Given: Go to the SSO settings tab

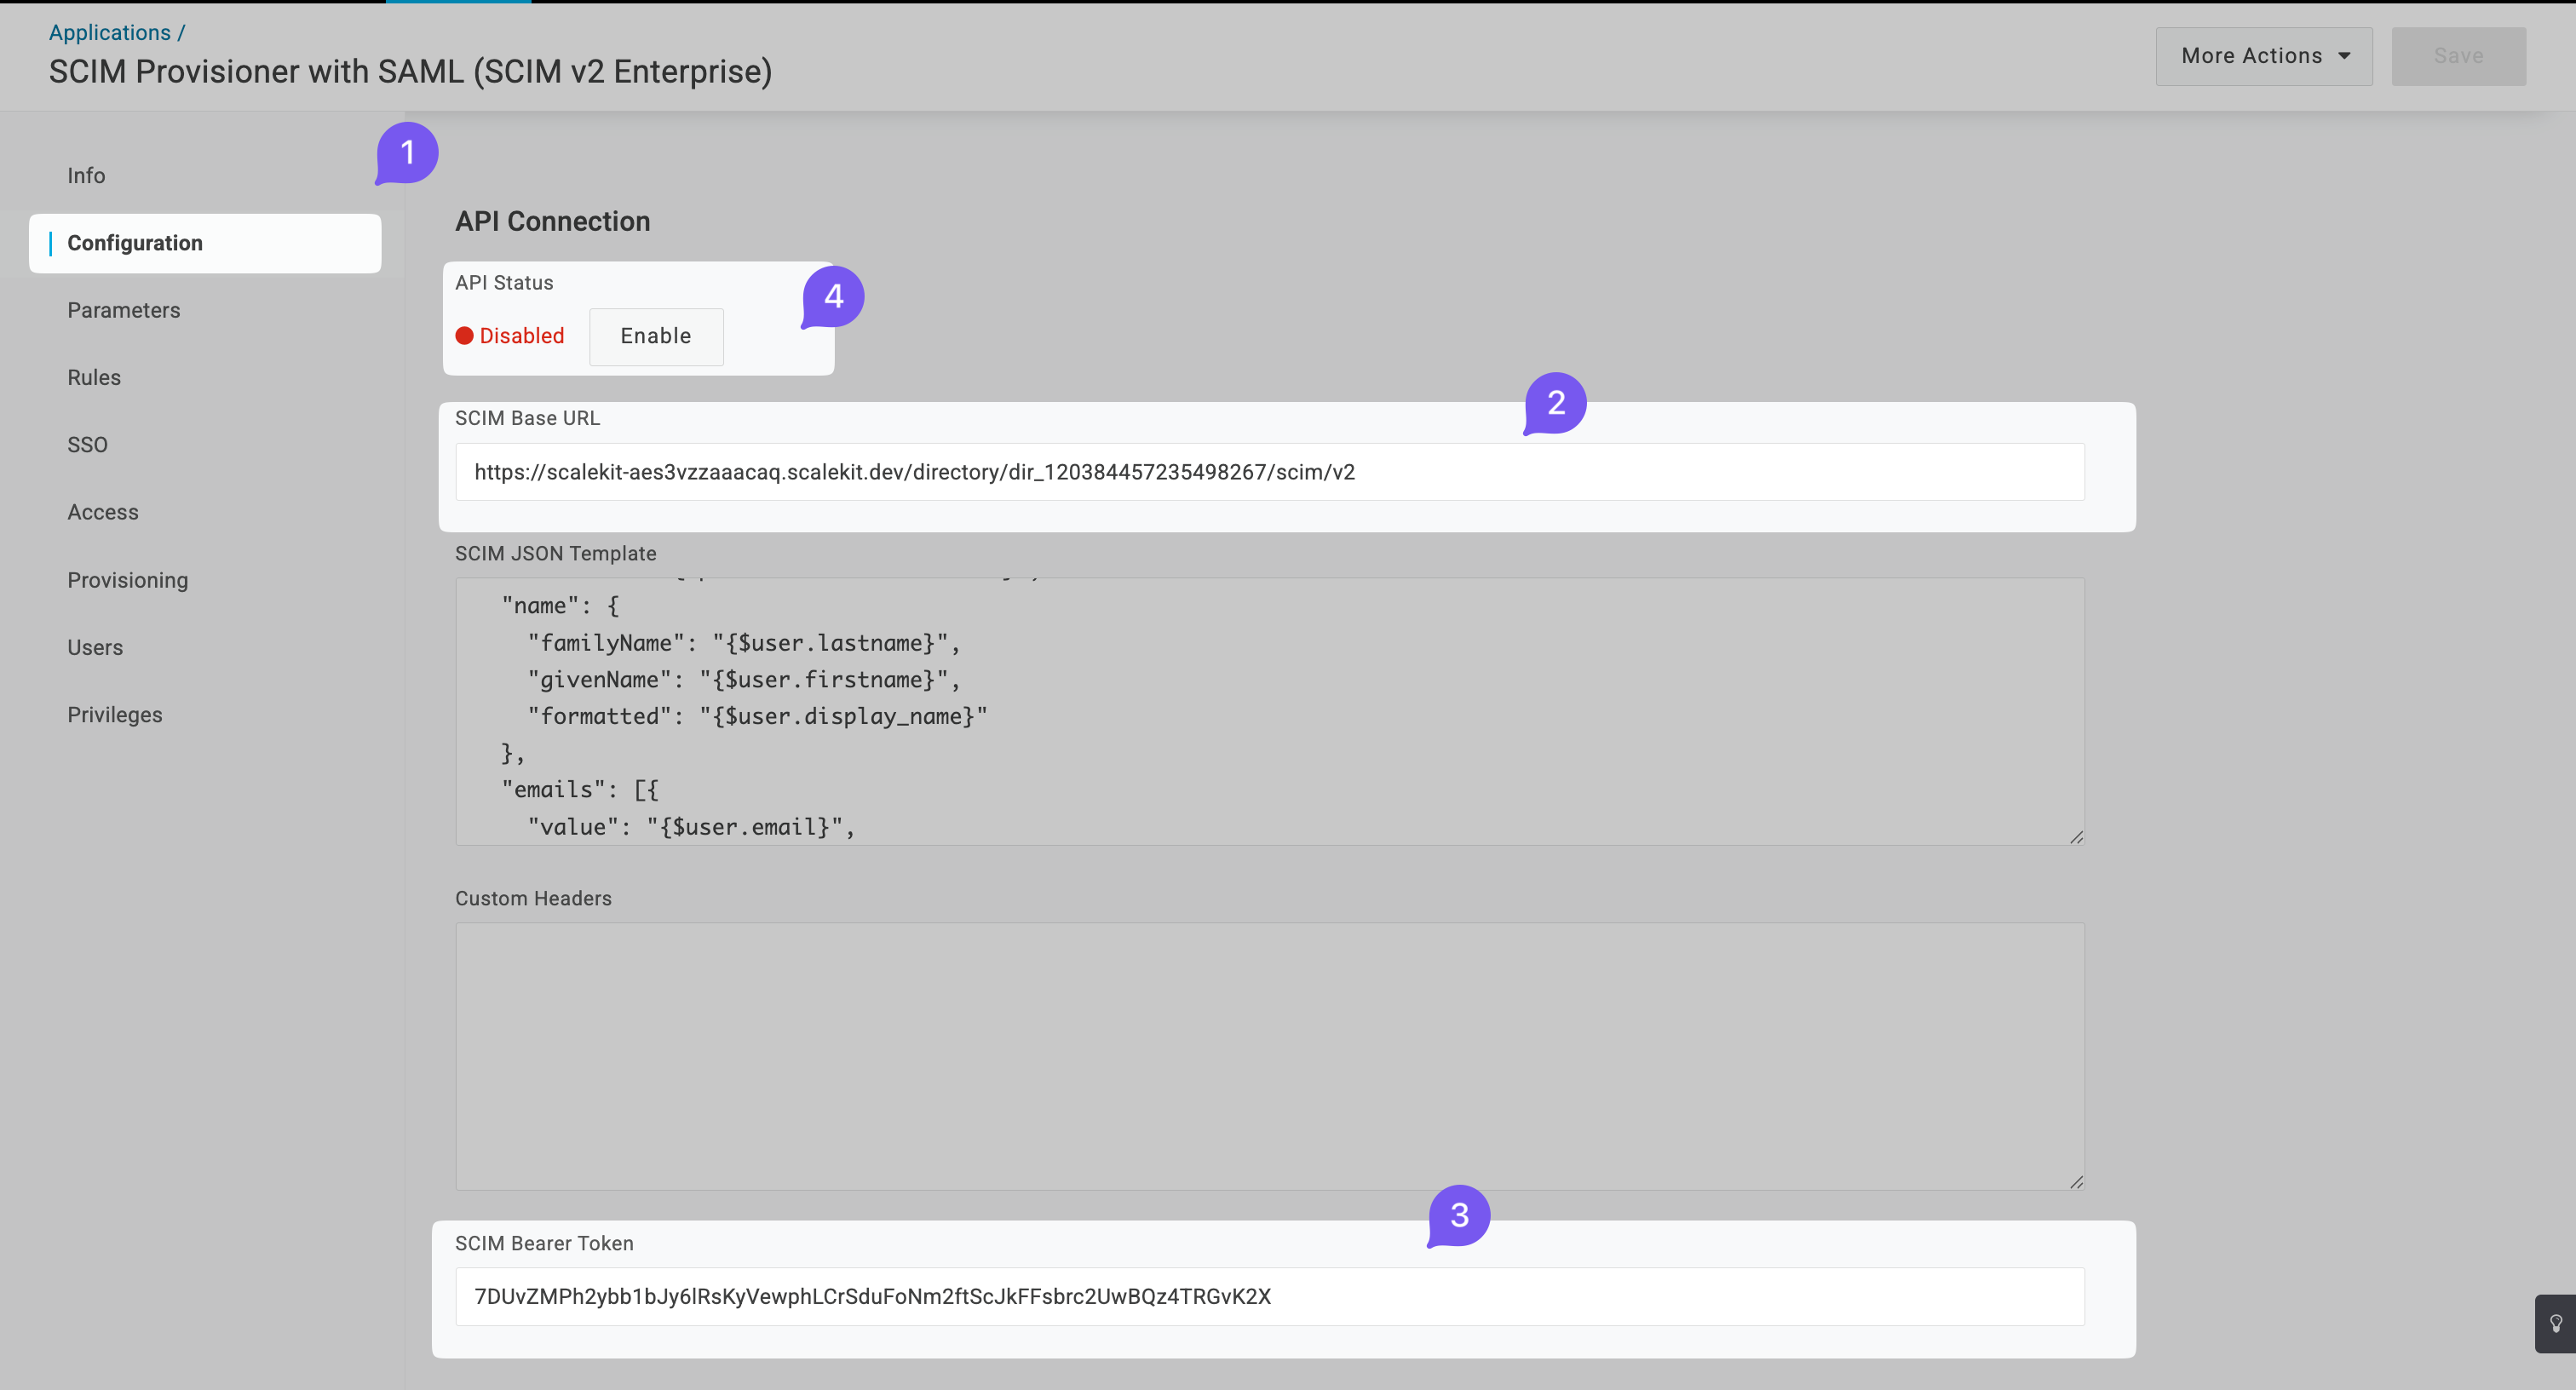Looking at the screenshot, I should click(x=87, y=444).
